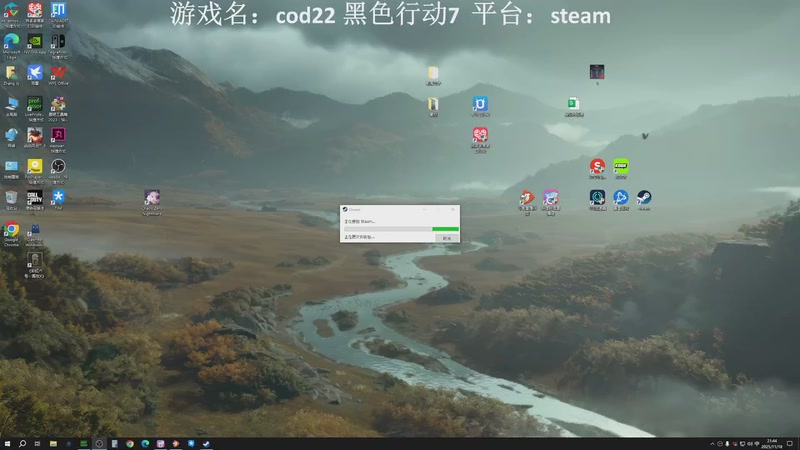The width and height of the screenshot is (800, 450).
Task: Open the WPS Office desktop shortcut
Action: pos(58,72)
